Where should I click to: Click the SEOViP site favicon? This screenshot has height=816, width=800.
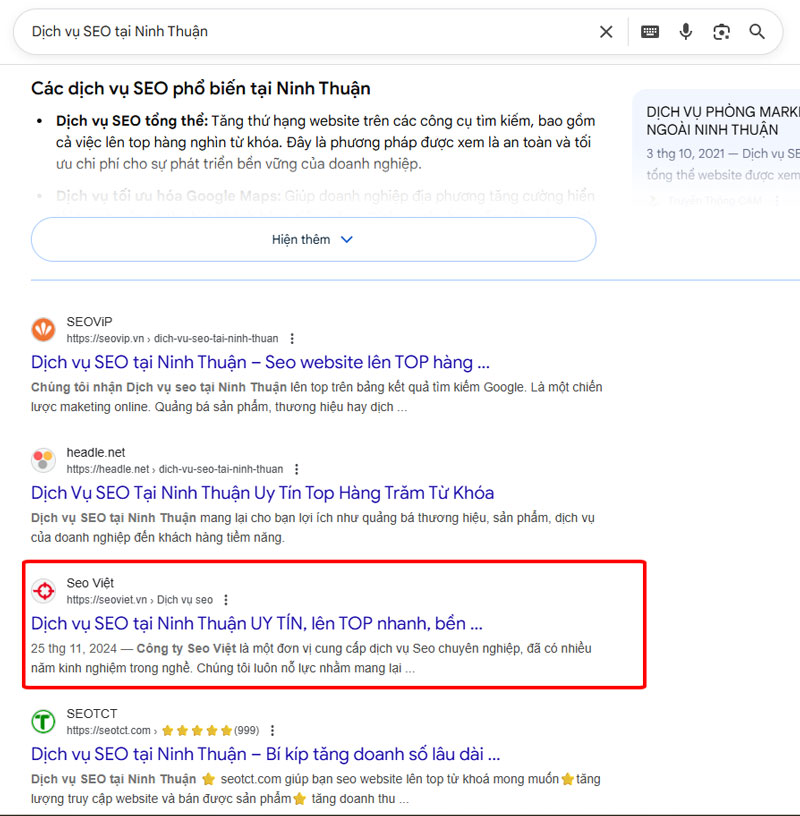tap(43, 329)
